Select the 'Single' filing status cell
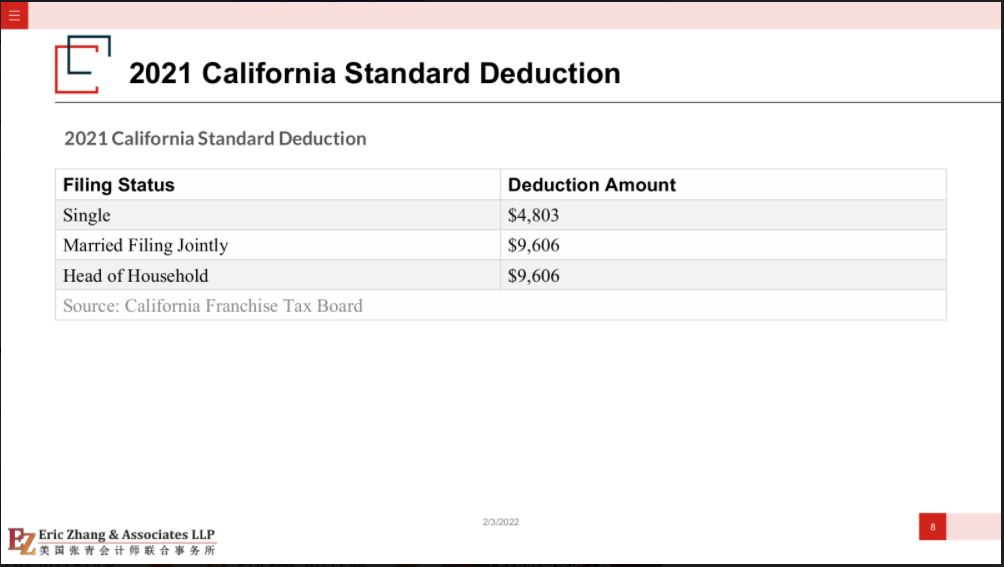The width and height of the screenshot is (1004, 567). (278, 215)
